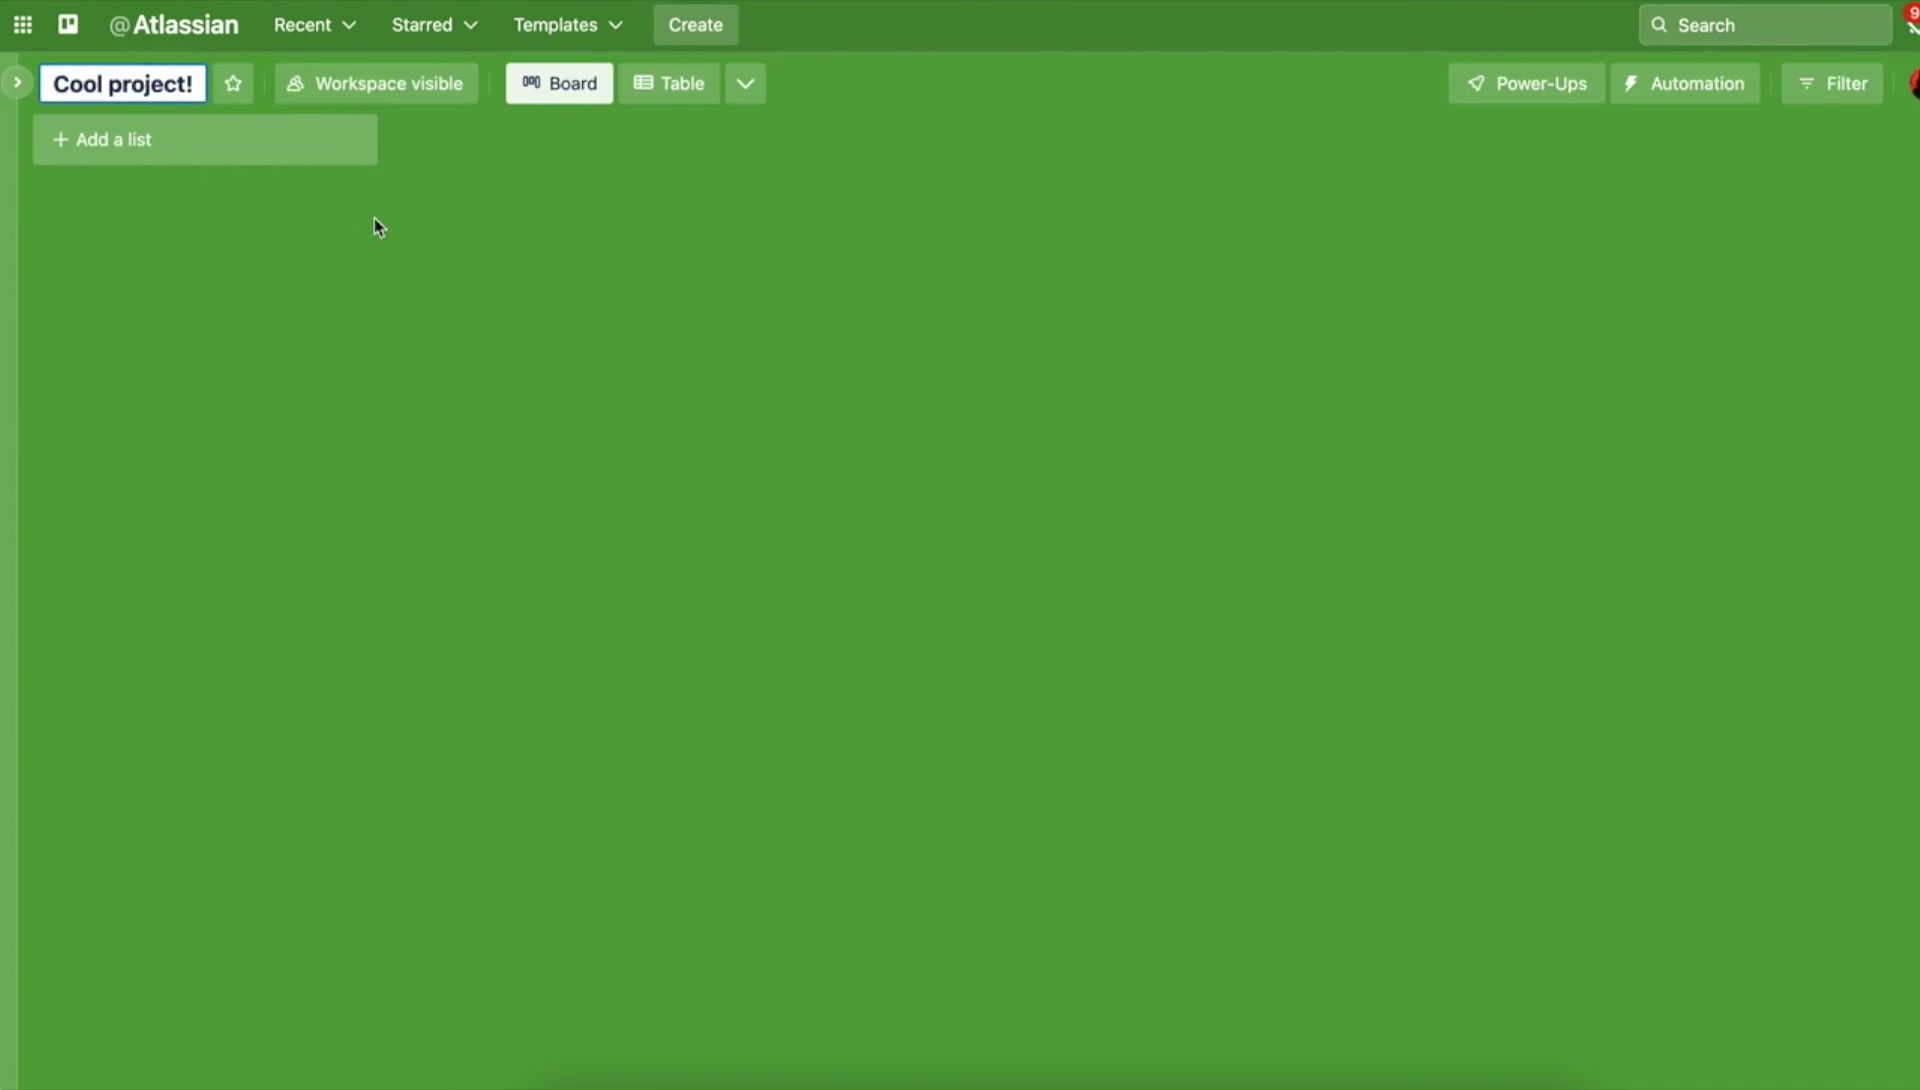
Task: Expand more views dropdown chevron
Action: (x=745, y=84)
